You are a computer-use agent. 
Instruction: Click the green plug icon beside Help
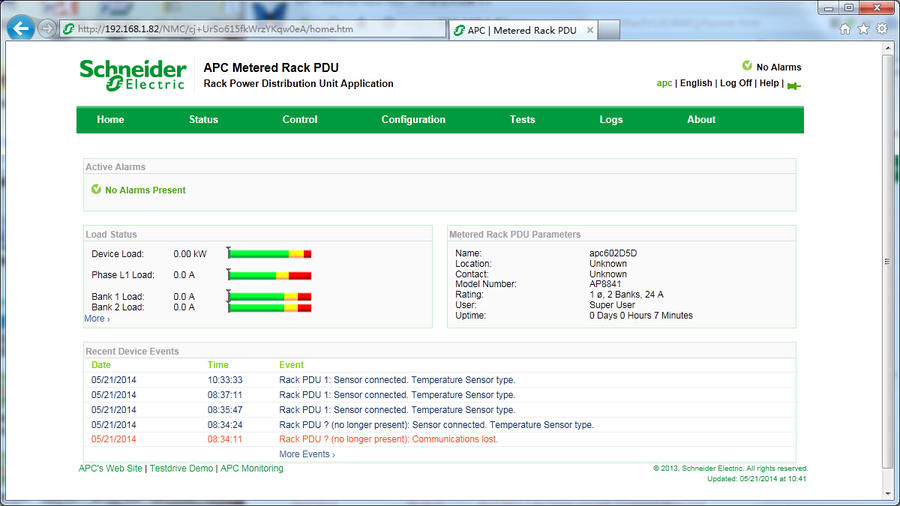[x=794, y=84]
